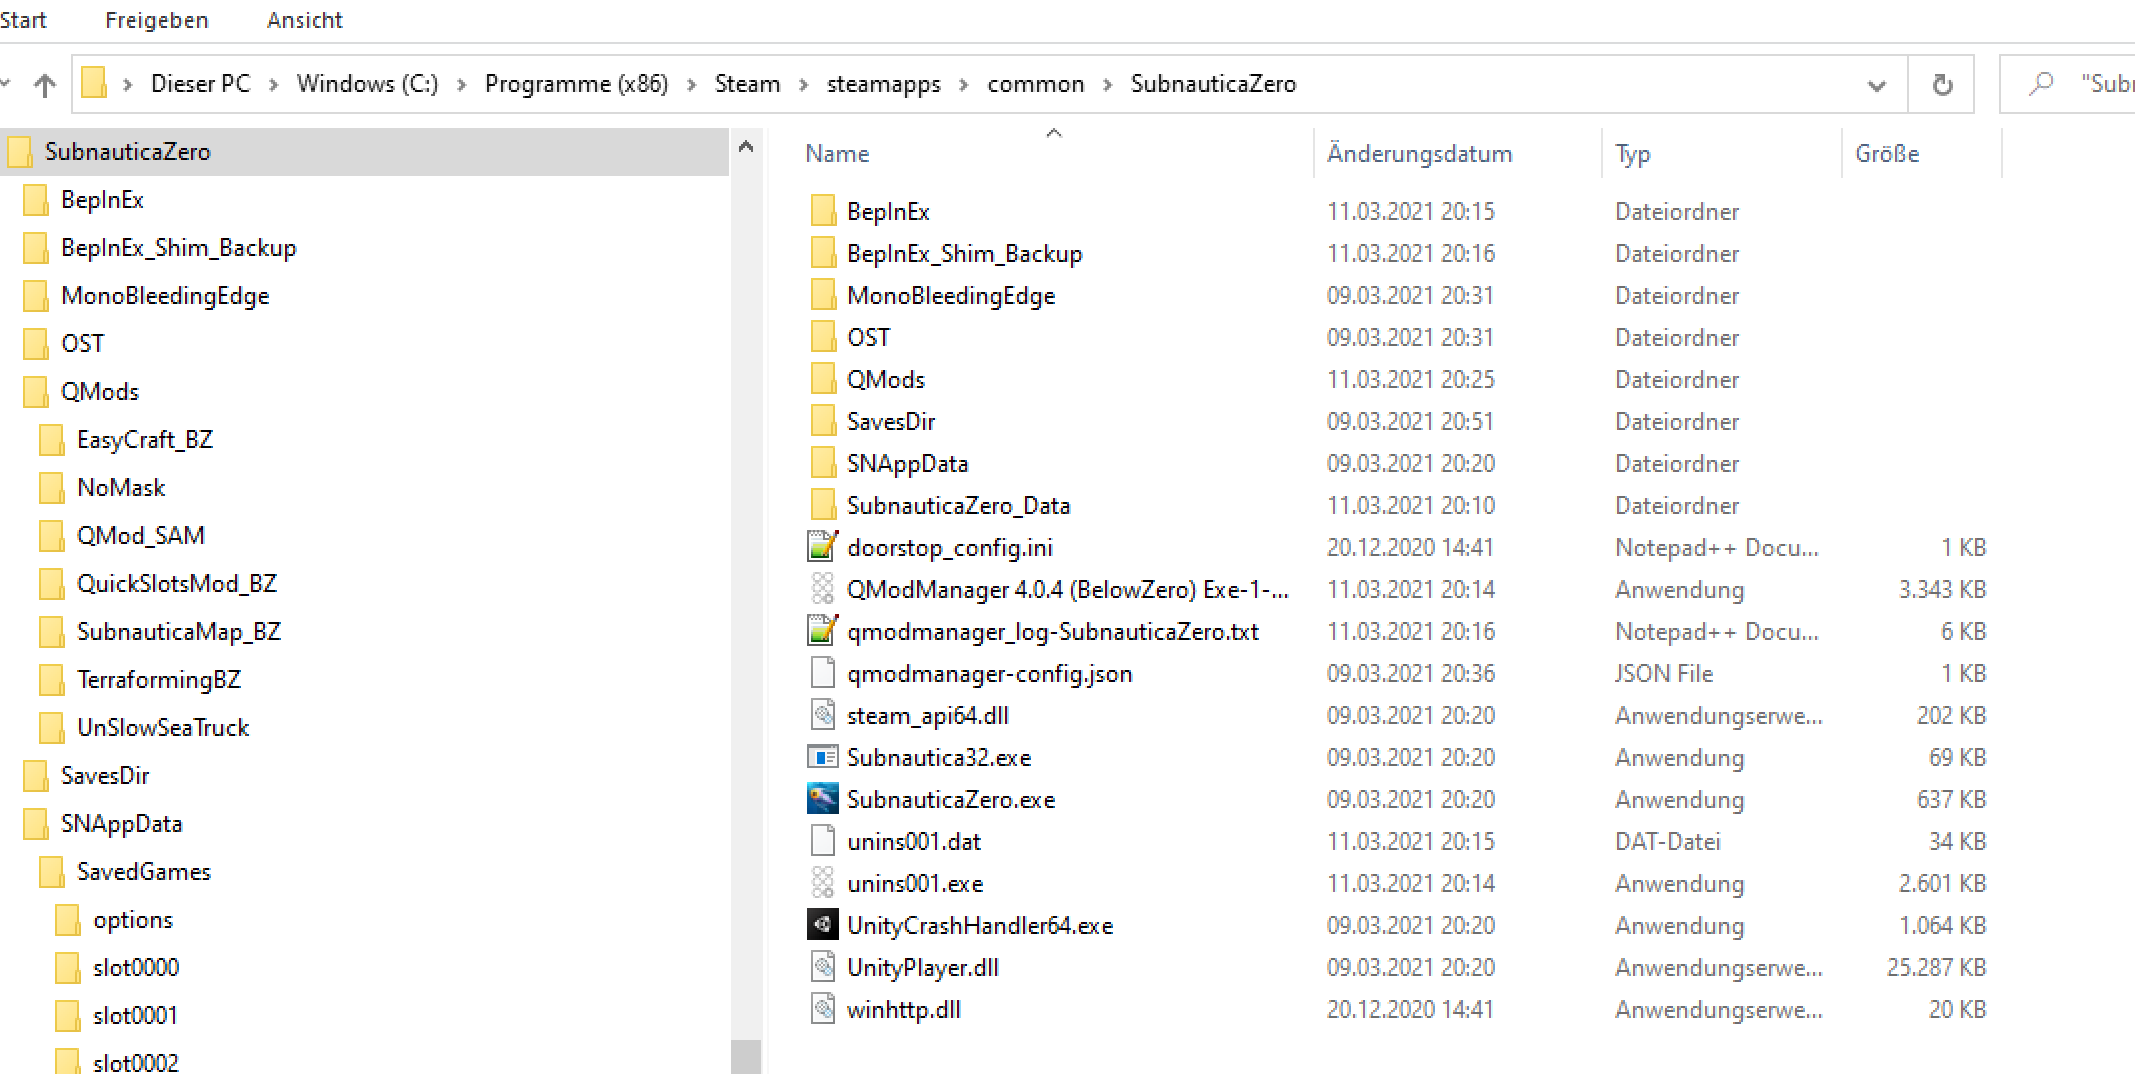2135x1074 pixels.
Task: Switch to the Ansicht ribbon tab
Action: tap(304, 19)
